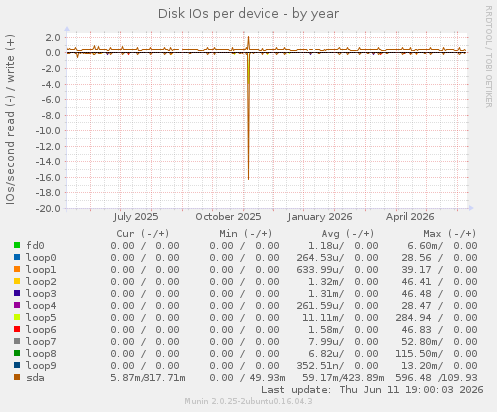Click the loop1 orange legend swatch

pyautogui.click(x=17, y=269)
